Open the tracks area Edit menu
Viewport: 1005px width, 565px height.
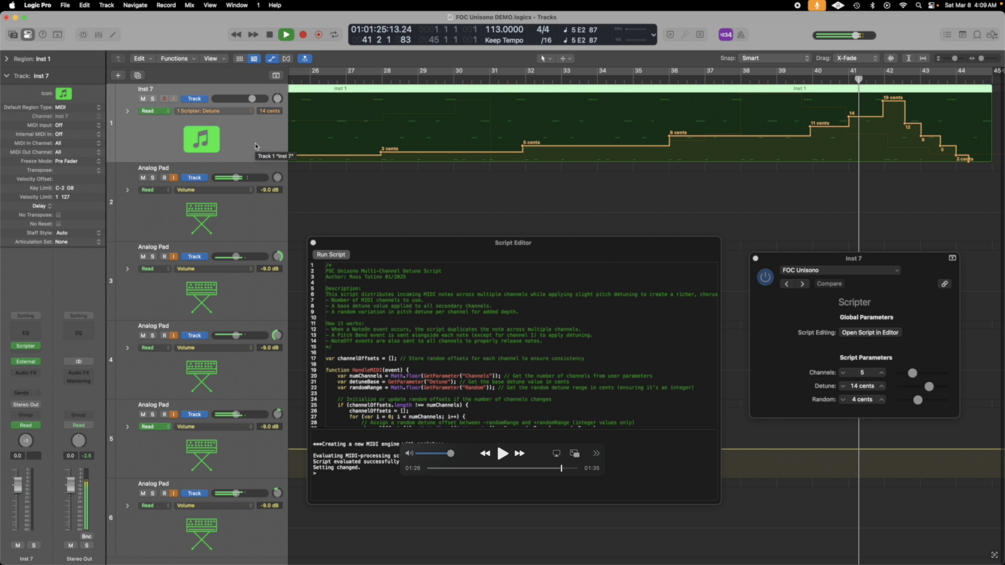(142, 58)
